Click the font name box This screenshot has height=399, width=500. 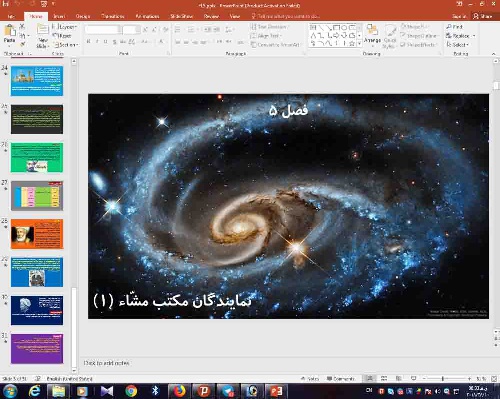[102, 30]
